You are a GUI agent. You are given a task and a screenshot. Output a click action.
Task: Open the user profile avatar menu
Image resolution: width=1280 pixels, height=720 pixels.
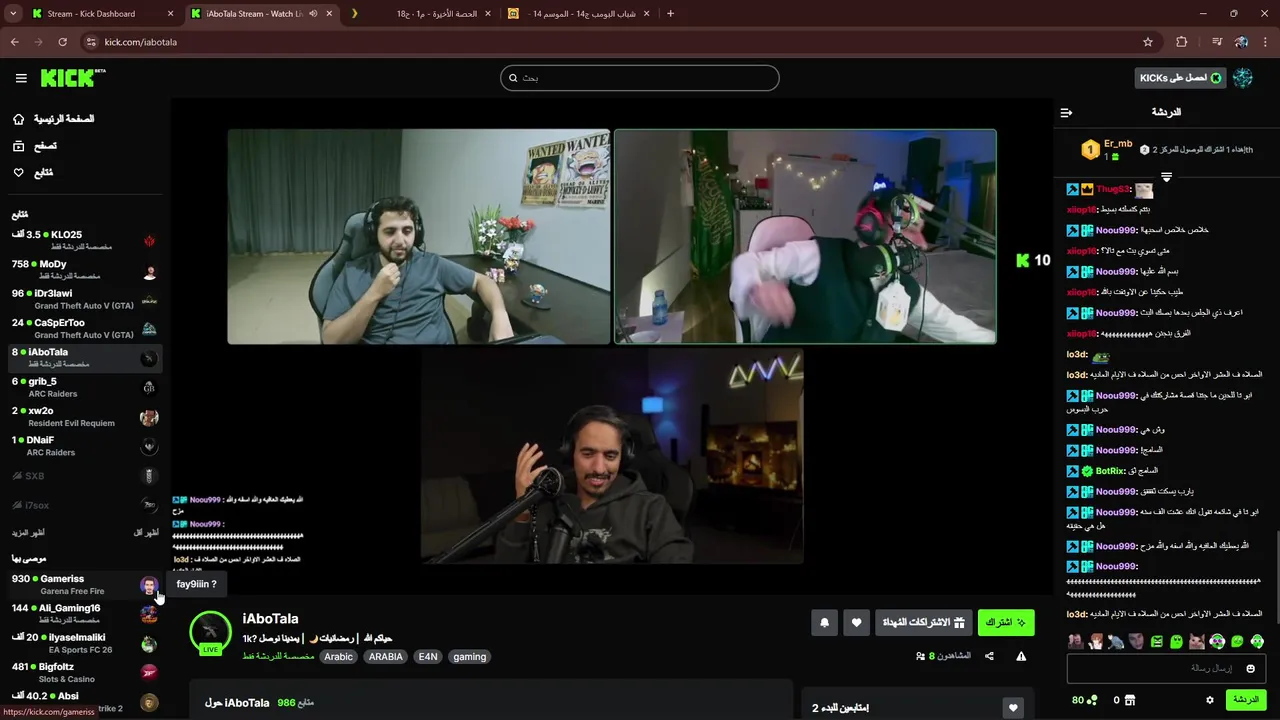point(1243,78)
